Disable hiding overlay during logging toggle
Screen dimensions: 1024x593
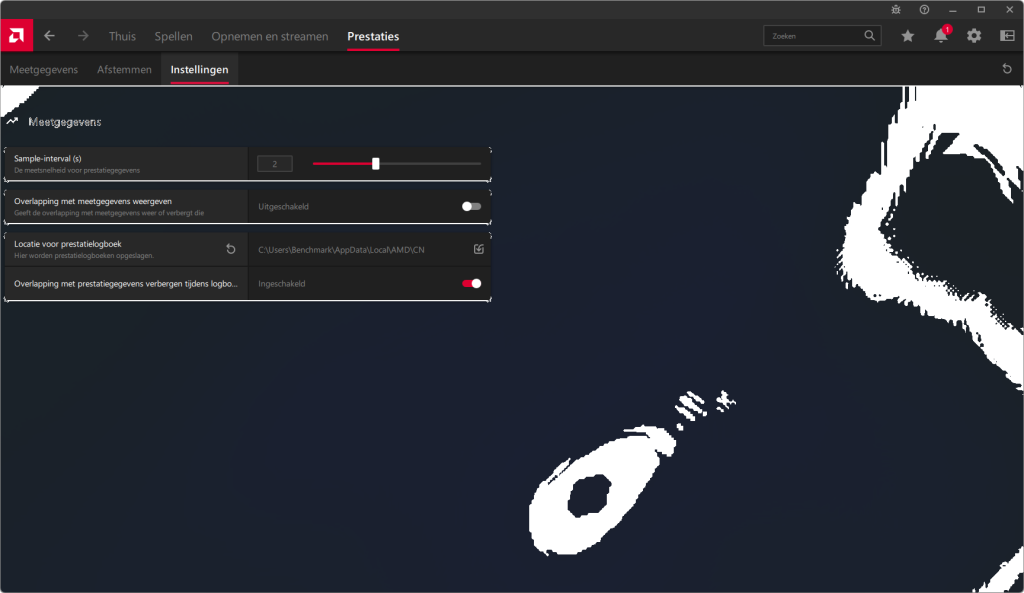471,284
